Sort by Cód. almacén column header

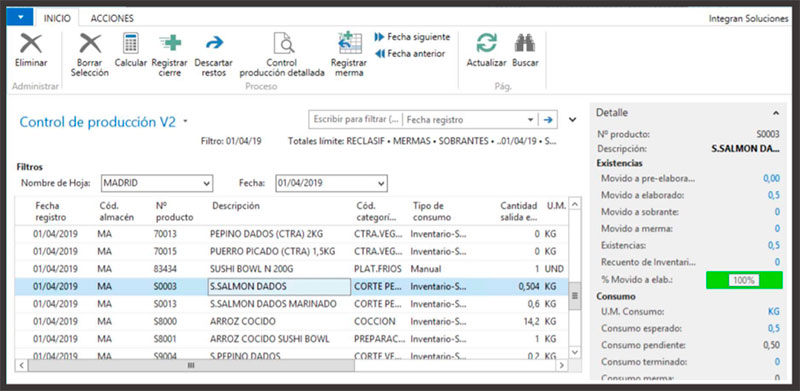pos(117,211)
